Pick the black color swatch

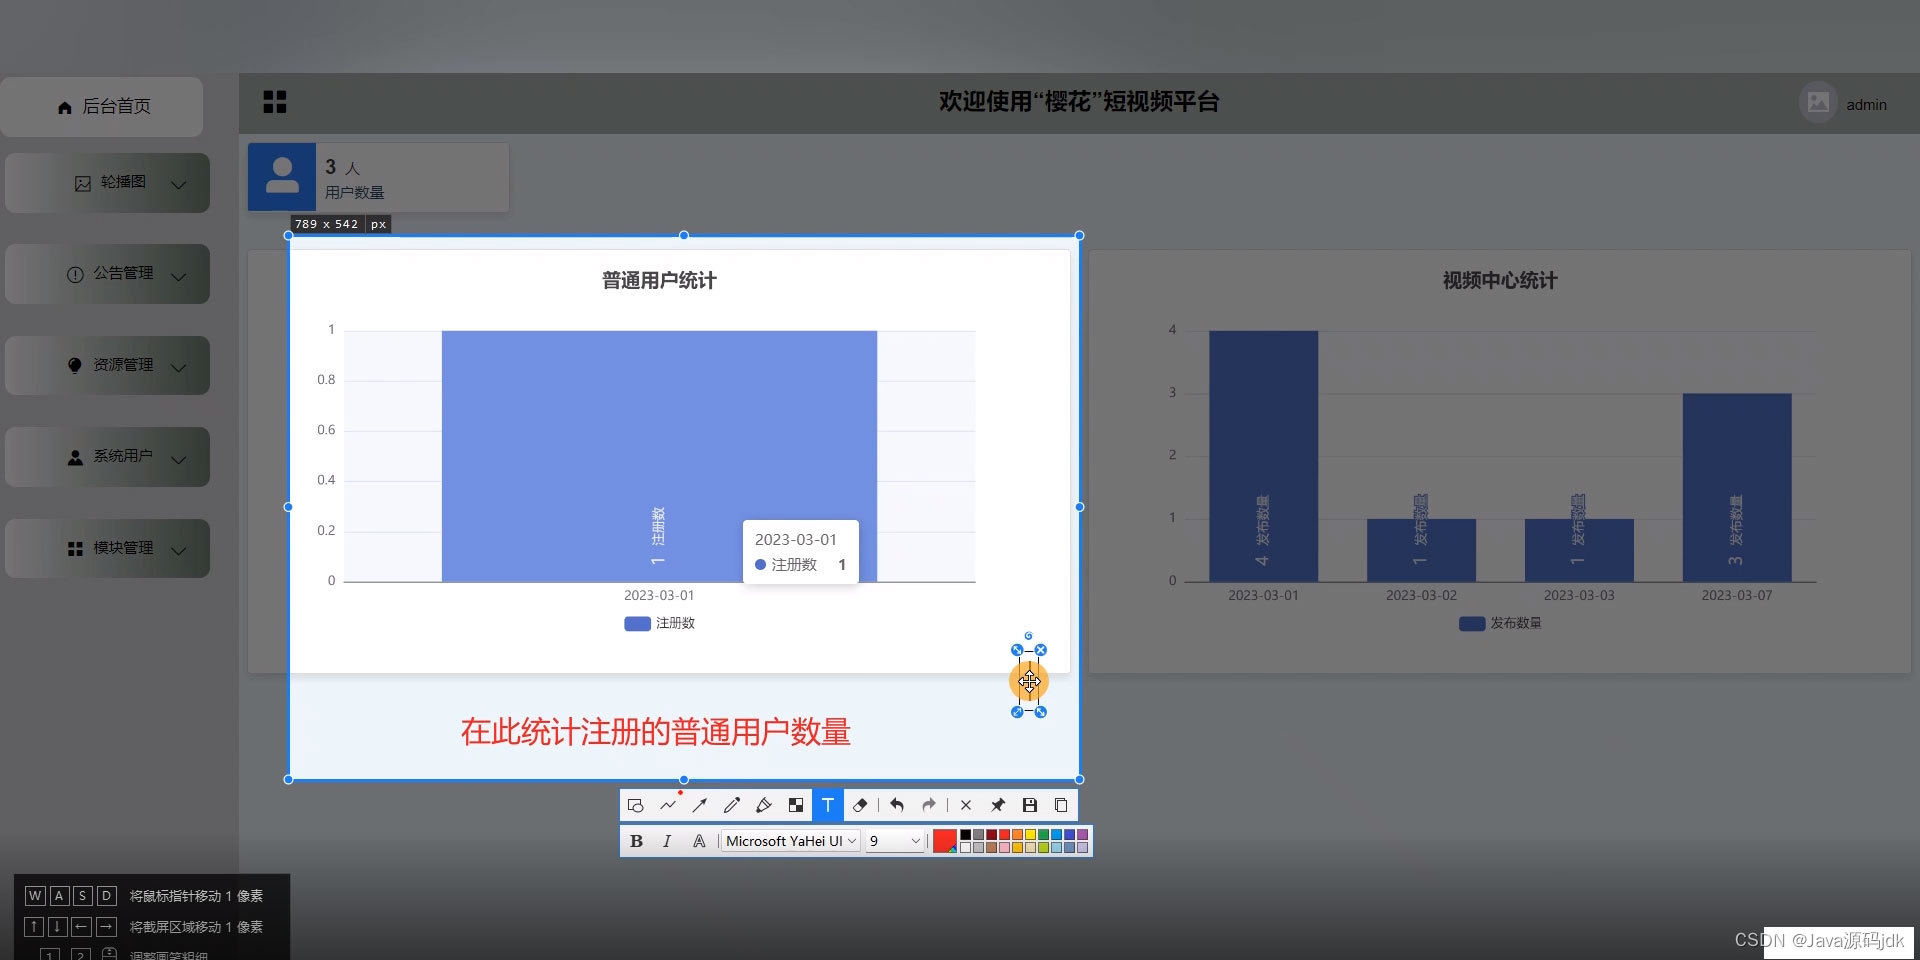point(965,835)
